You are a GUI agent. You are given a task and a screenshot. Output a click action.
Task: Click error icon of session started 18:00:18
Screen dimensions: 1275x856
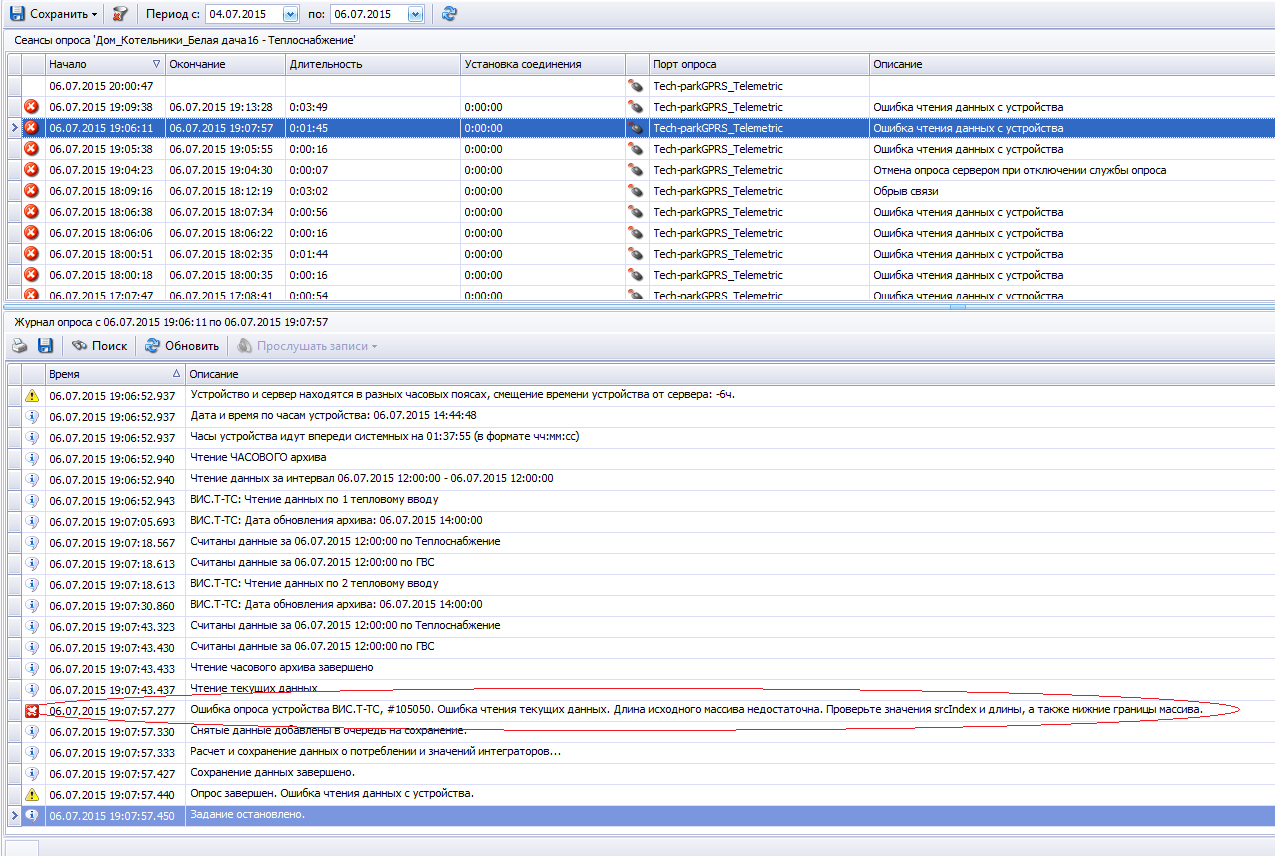click(31, 275)
